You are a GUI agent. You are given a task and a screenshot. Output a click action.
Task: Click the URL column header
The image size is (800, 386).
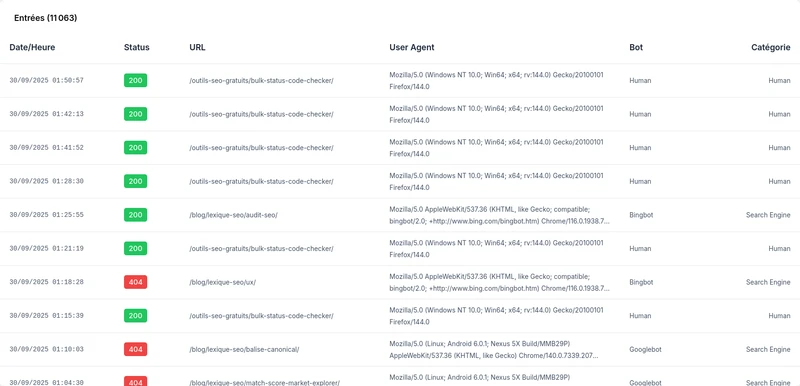[x=197, y=47]
